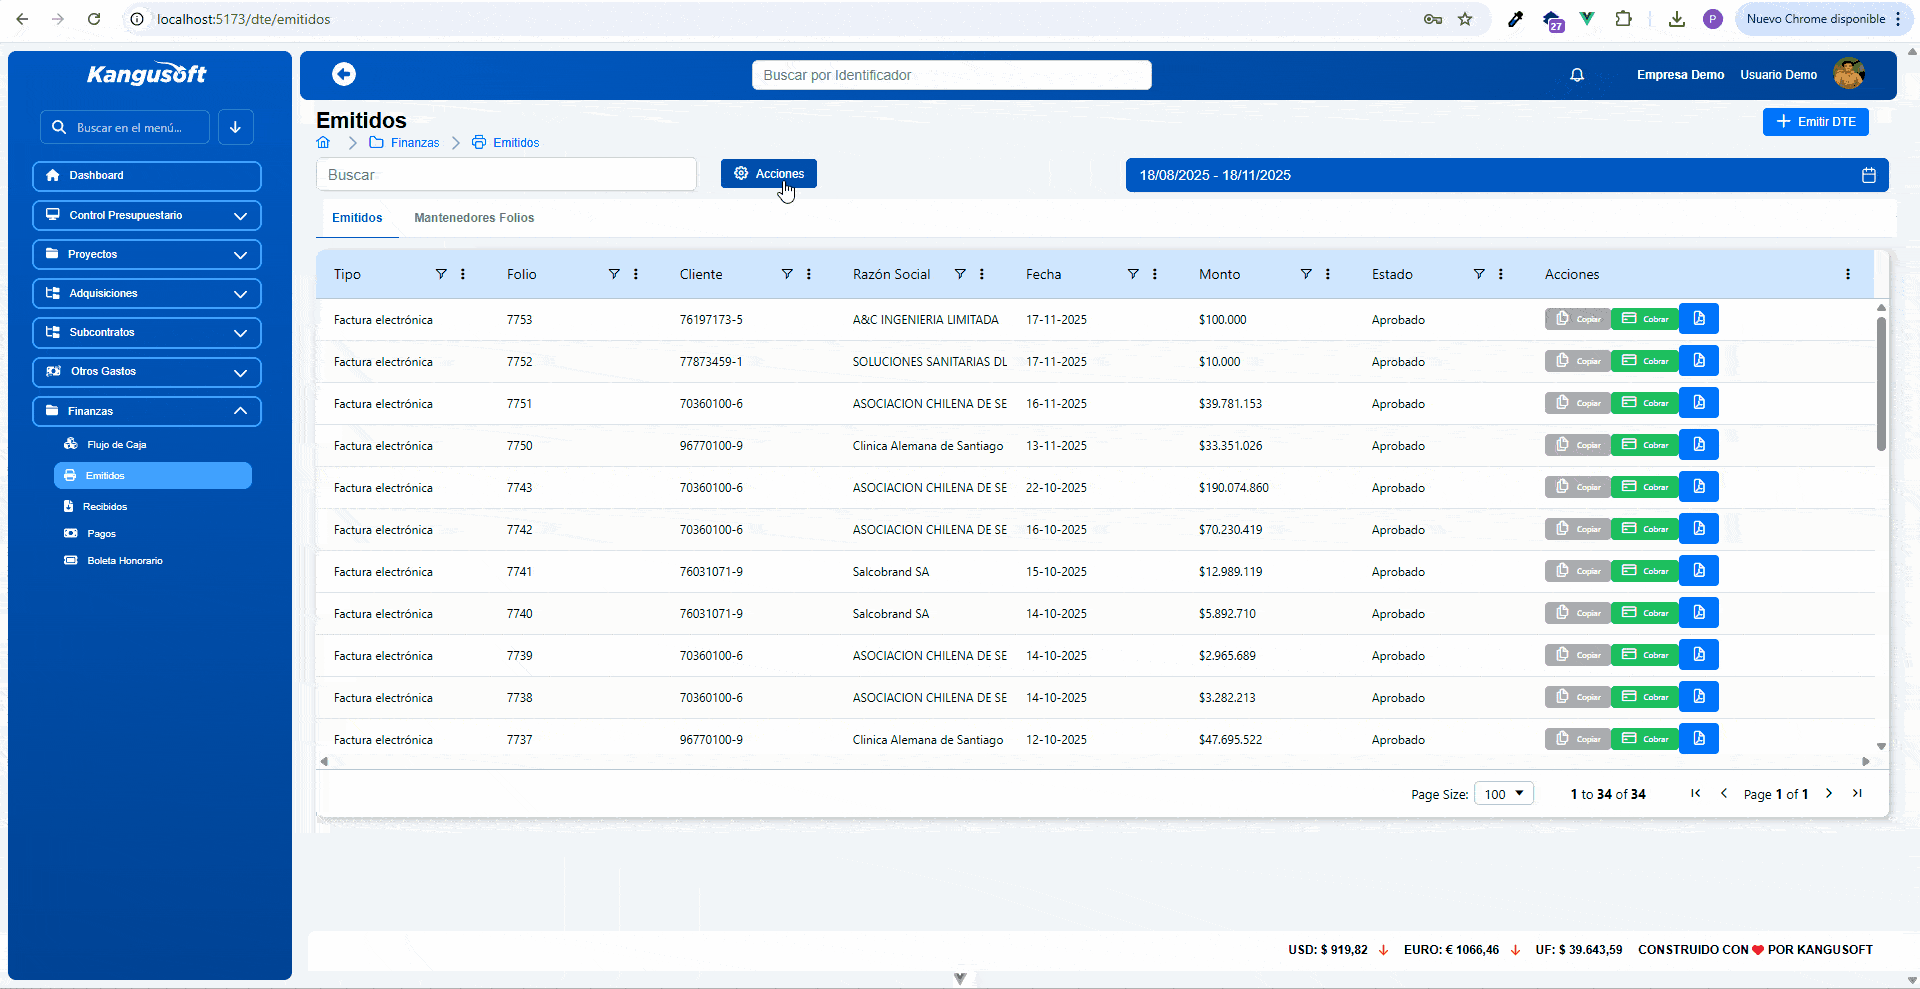Go to the previous results page
The image size is (1920, 989).
pos(1724,793)
